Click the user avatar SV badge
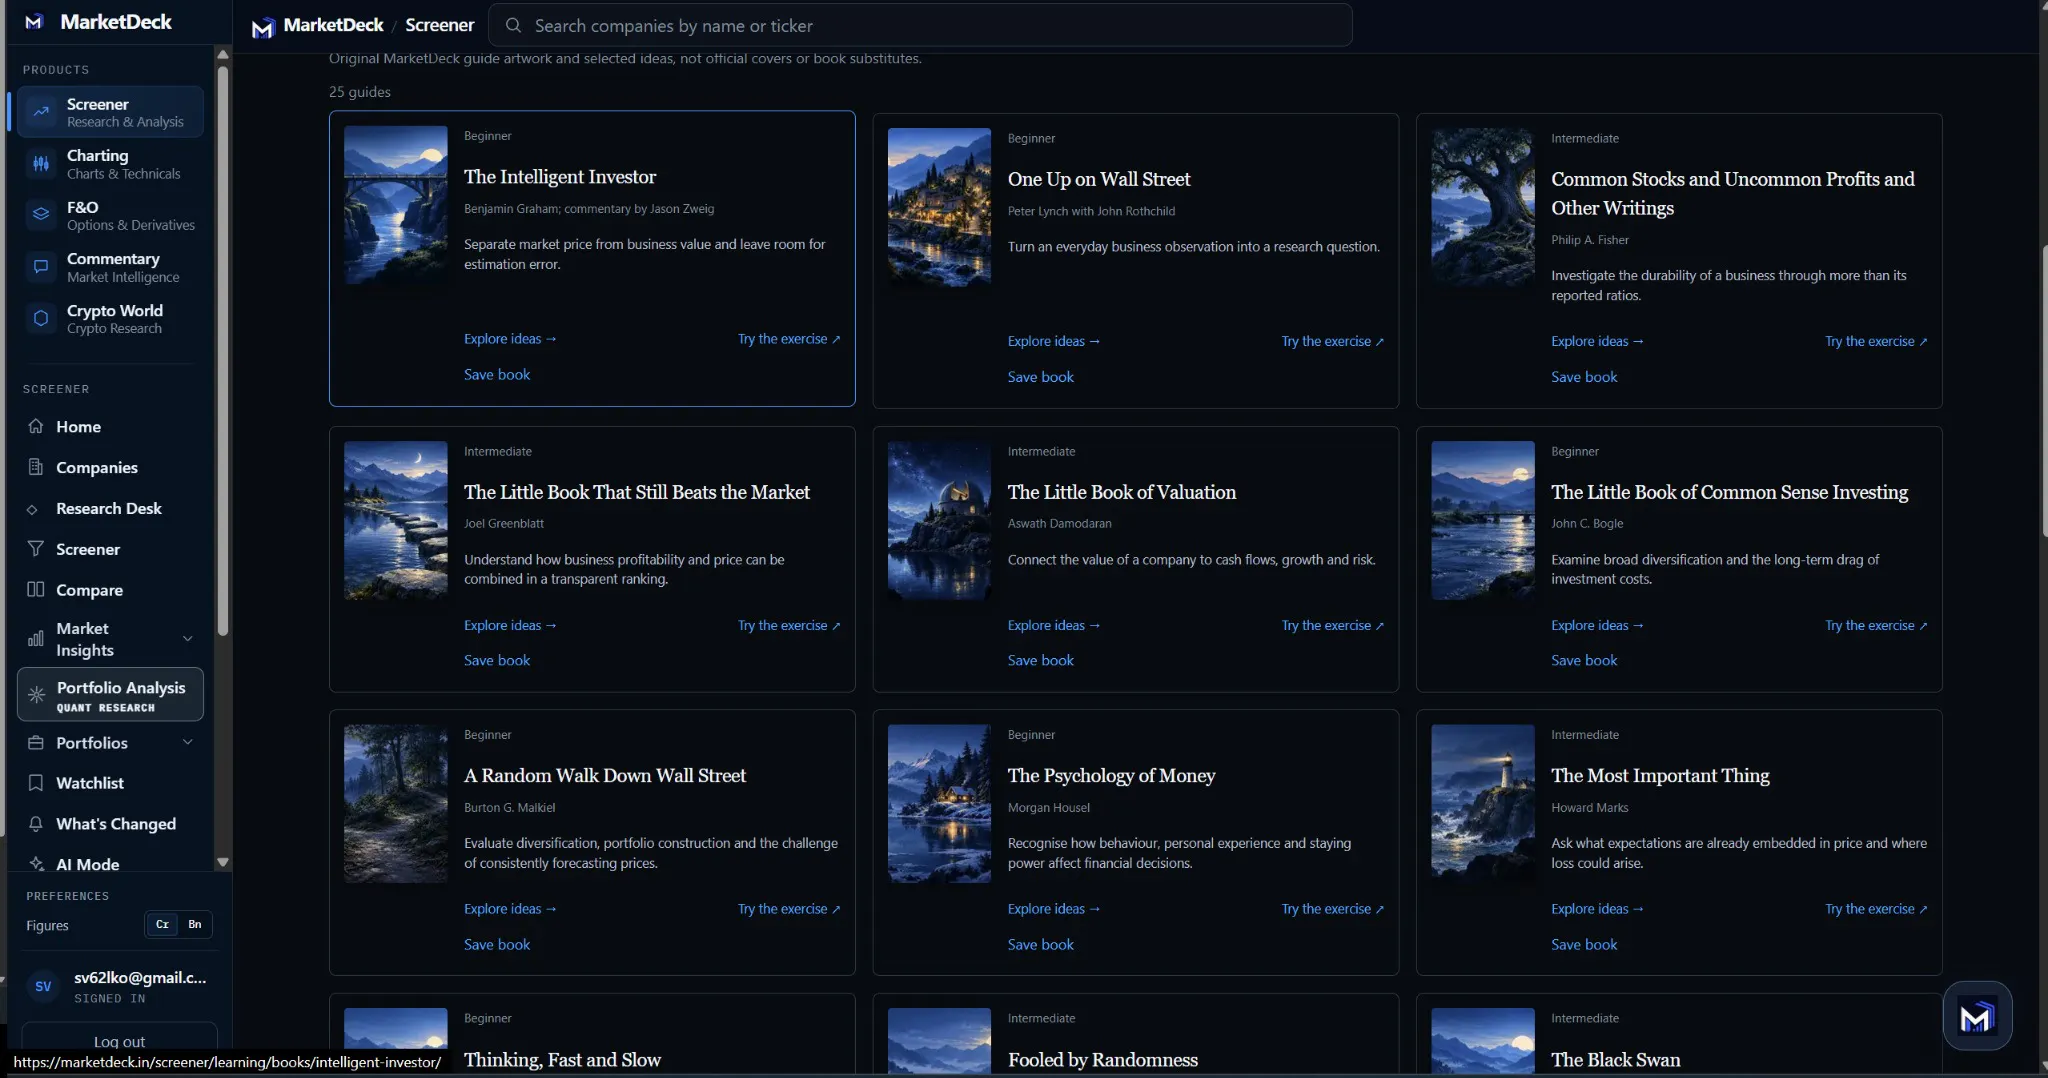 pyautogui.click(x=43, y=986)
